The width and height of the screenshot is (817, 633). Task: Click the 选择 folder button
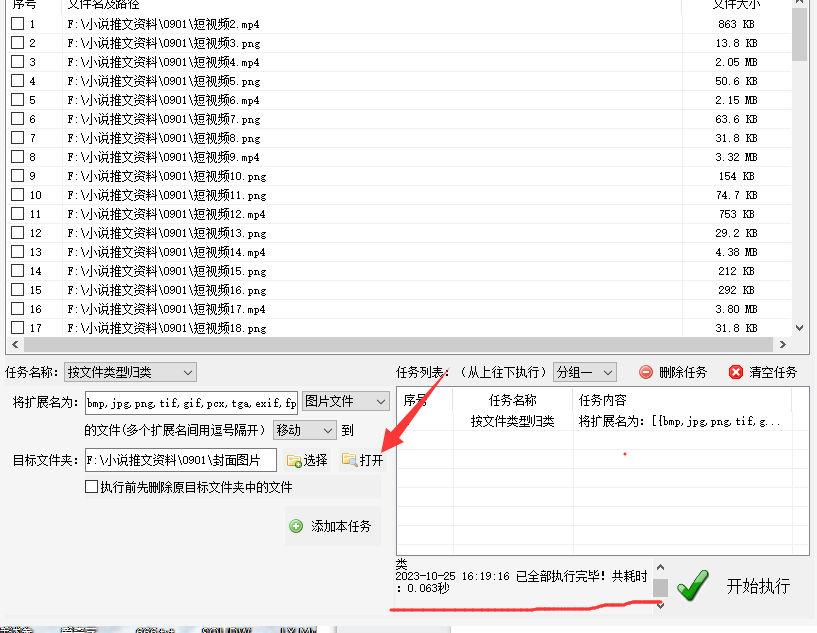(307, 461)
